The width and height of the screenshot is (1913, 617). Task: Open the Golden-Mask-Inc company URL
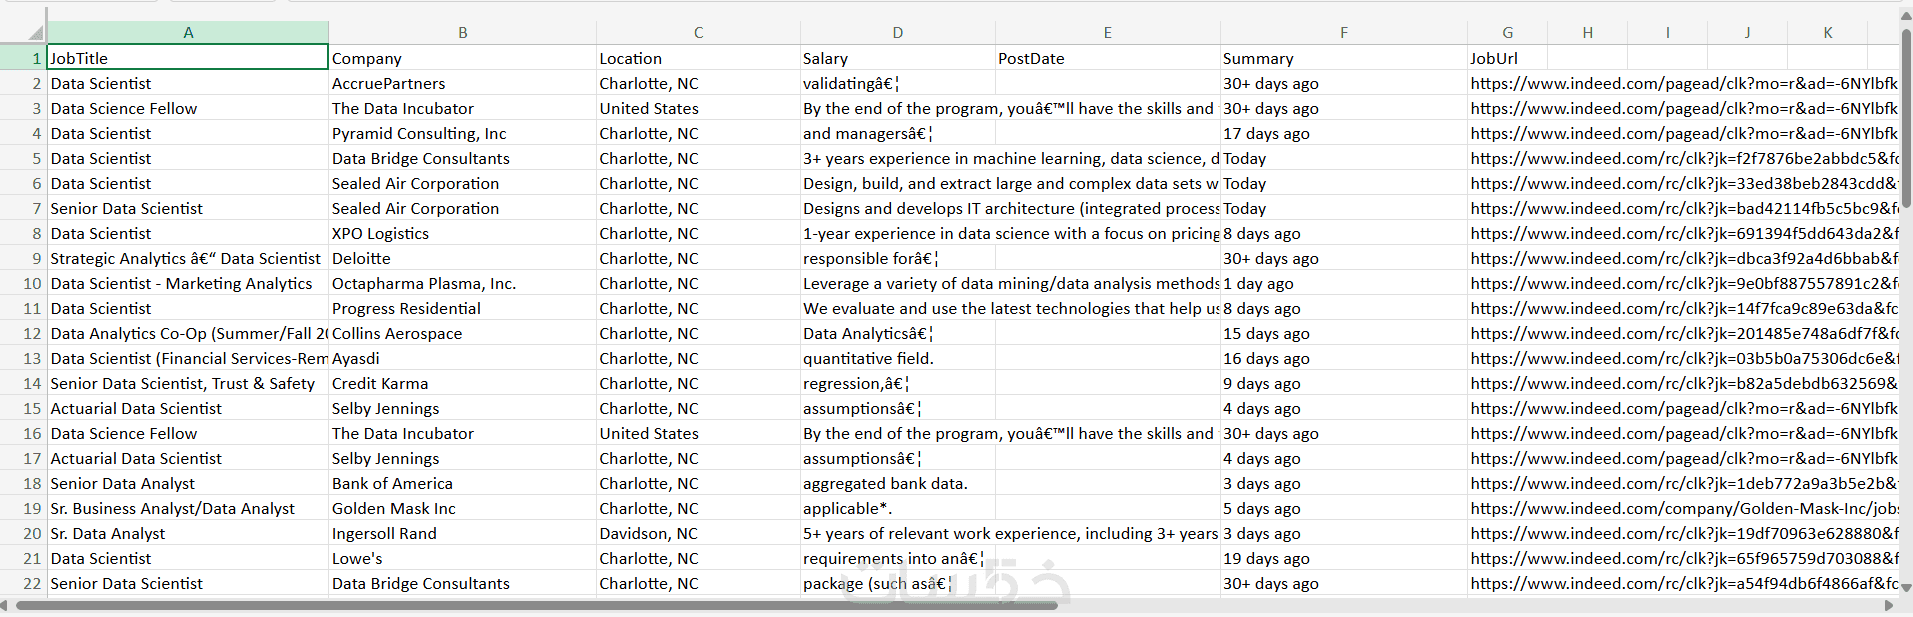click(x=1684, y=509)
